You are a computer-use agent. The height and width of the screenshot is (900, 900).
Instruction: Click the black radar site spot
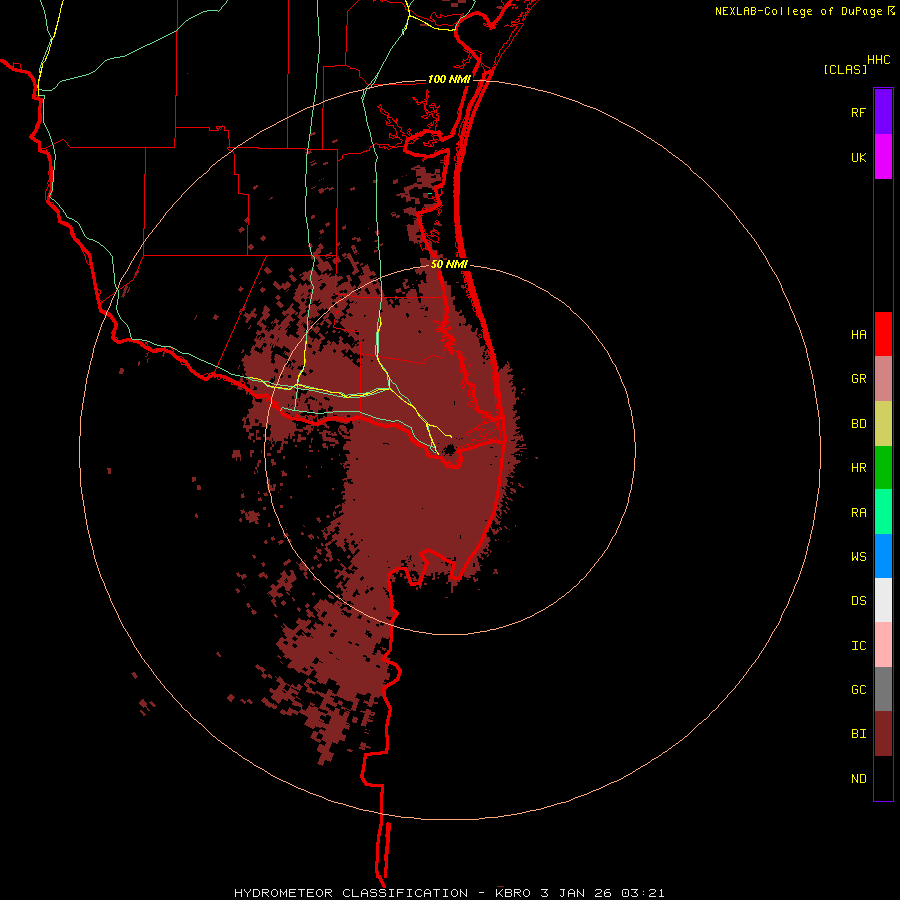coord(449,449)
